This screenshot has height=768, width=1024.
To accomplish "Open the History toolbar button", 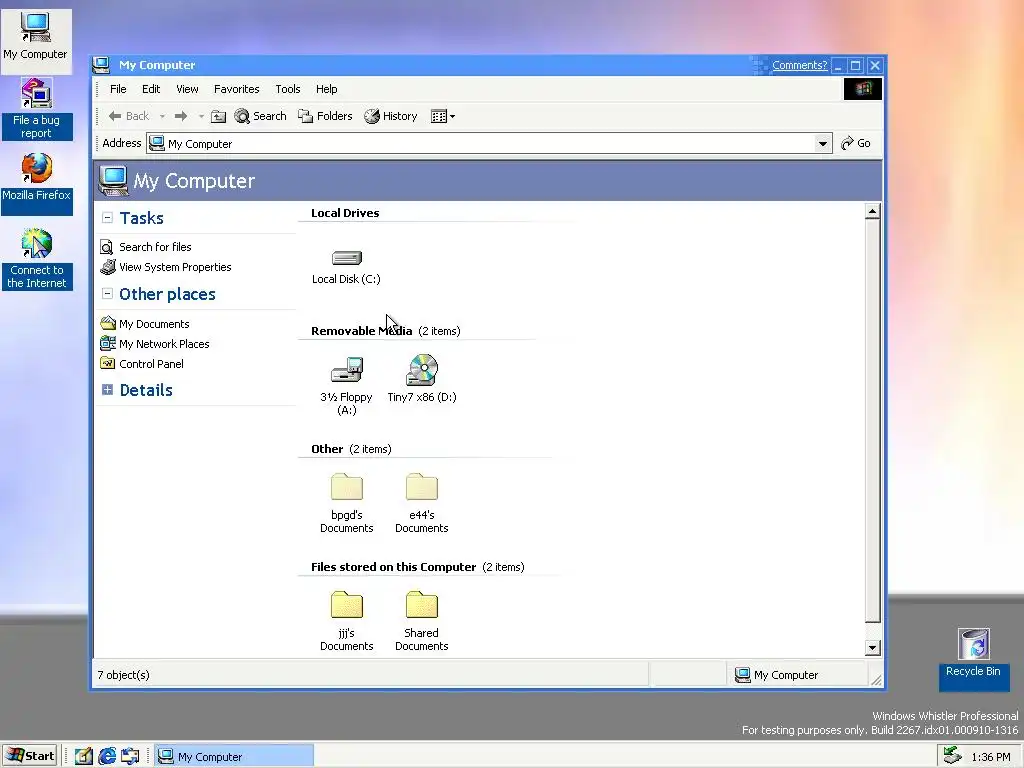I will coord(391,116).
